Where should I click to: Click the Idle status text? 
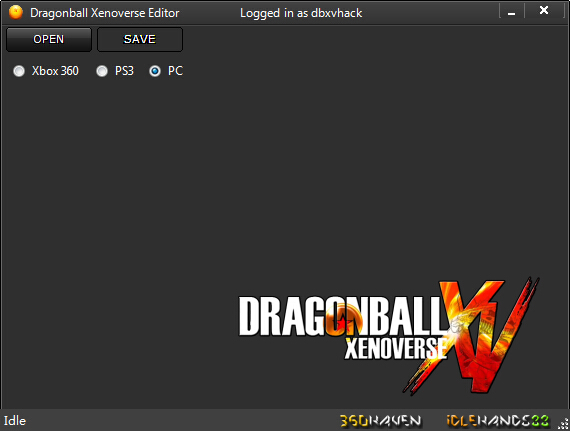pos(15,421)
